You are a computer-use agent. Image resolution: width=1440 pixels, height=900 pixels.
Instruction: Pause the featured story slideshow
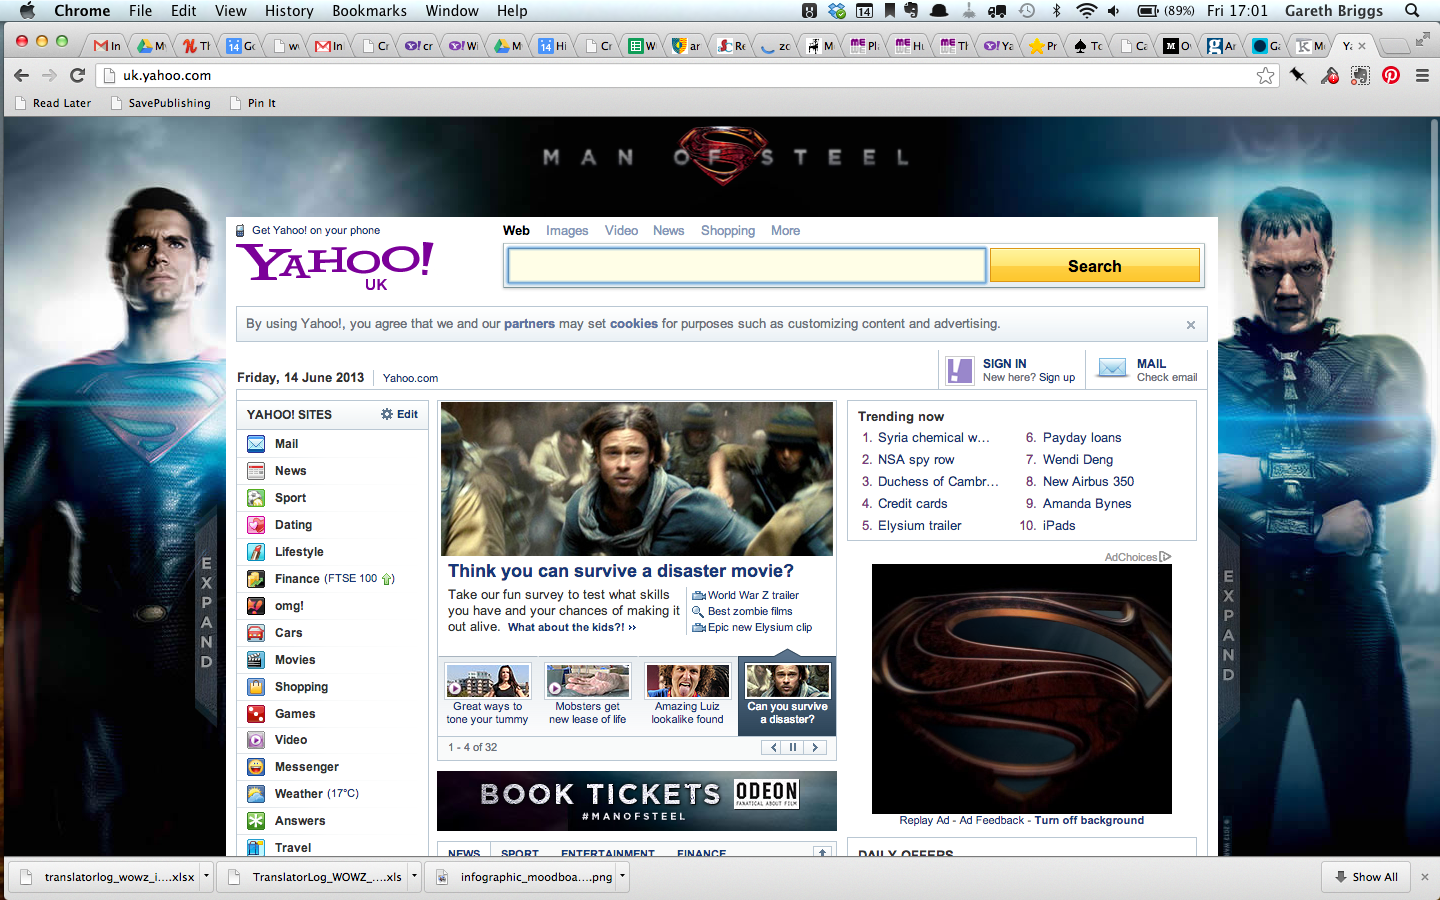coord(793,747)
